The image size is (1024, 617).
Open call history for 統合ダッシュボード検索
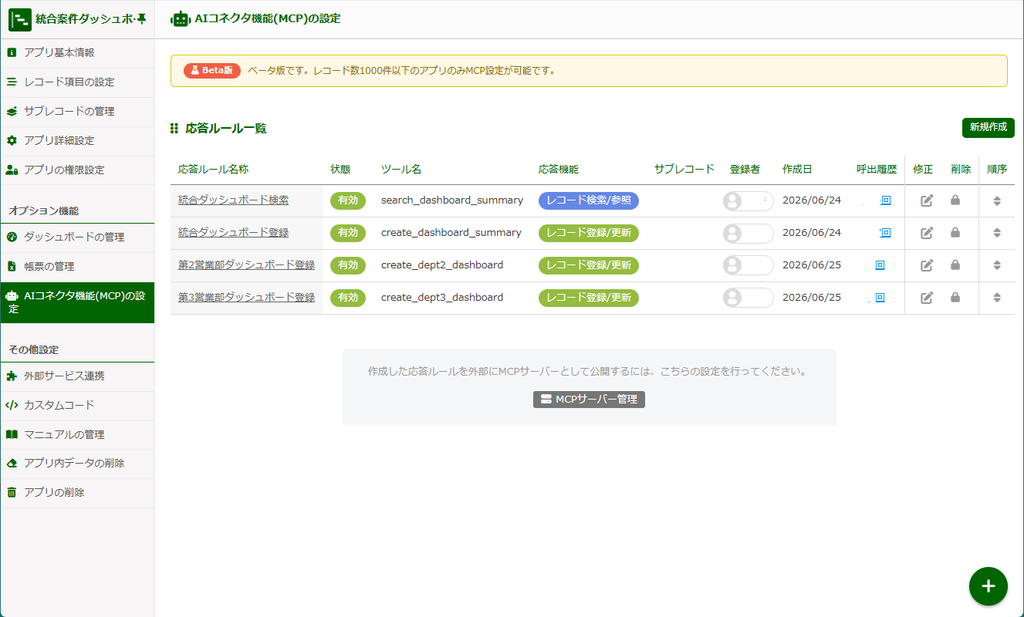[886, 200]
